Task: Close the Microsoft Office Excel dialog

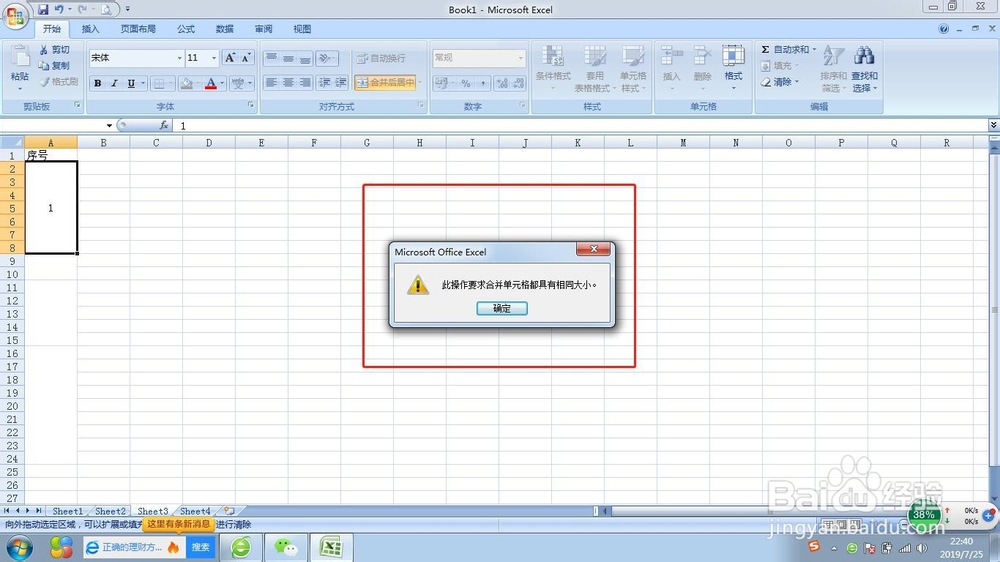Action: click(x=593, y=249)
